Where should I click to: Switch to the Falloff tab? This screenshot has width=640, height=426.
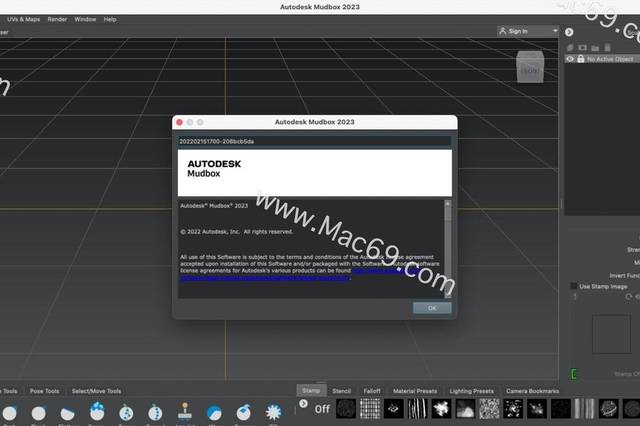[x=372, y=391]
